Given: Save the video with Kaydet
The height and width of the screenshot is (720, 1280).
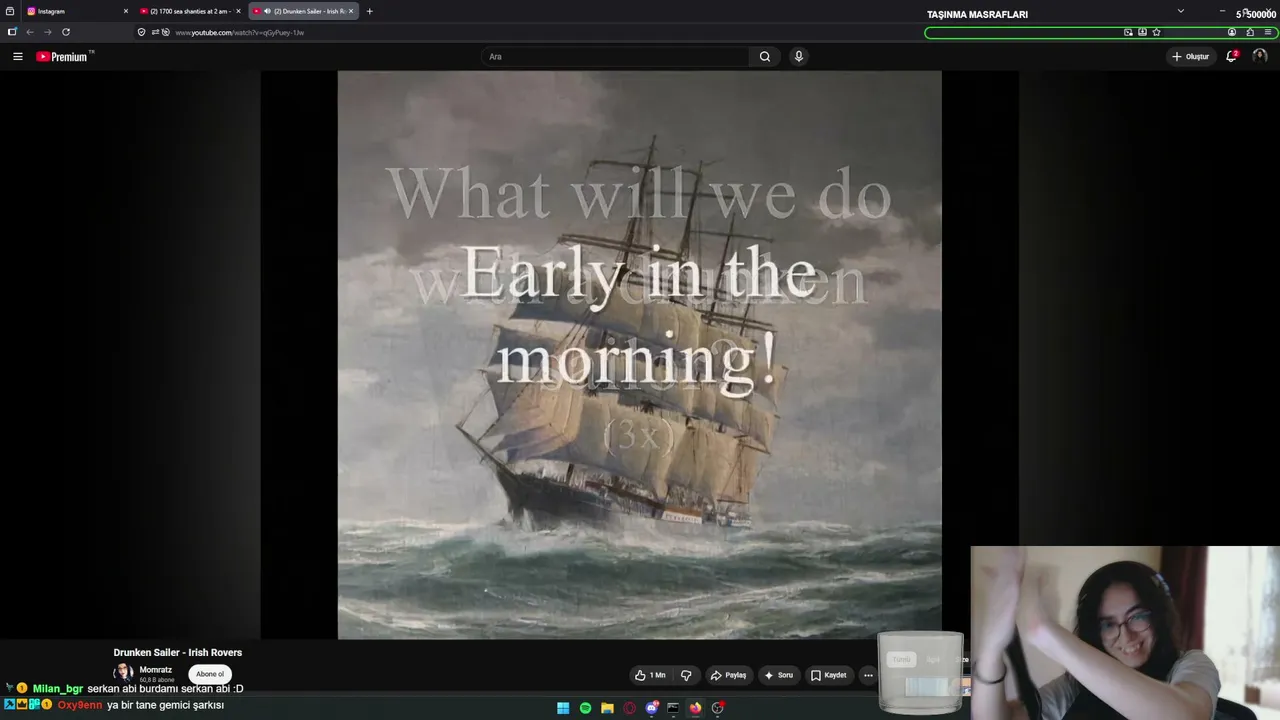Looking at the screenshot, I should 829,675.
